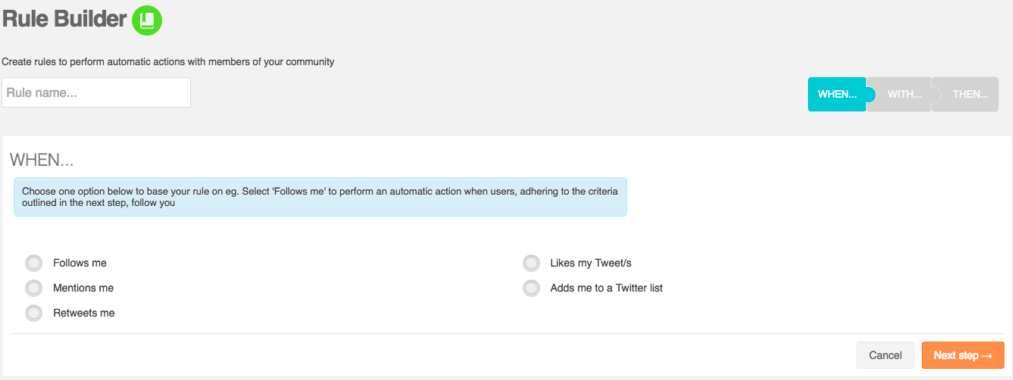Click the blue info hint box
The width and height of the screenshot is (1013, 380).
(x=320, y=197)
